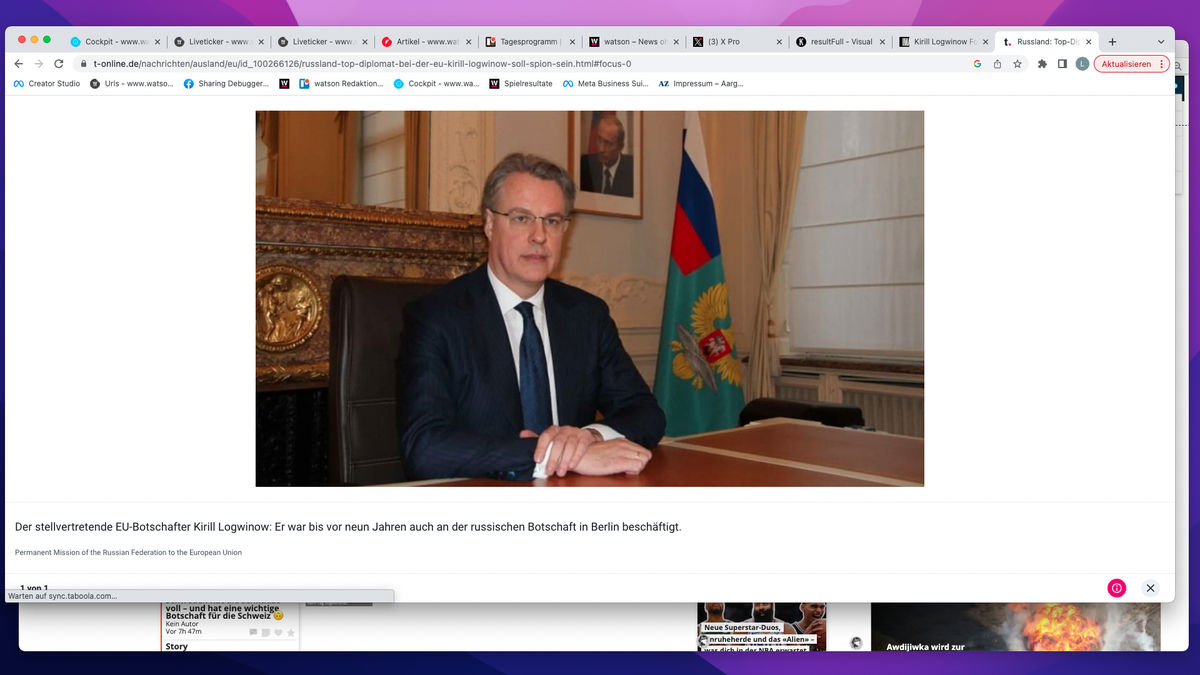Open the Urls - www.watso... bookmark
The width and height of the screenshot is (1200, 675).
[x=132, y=84]
